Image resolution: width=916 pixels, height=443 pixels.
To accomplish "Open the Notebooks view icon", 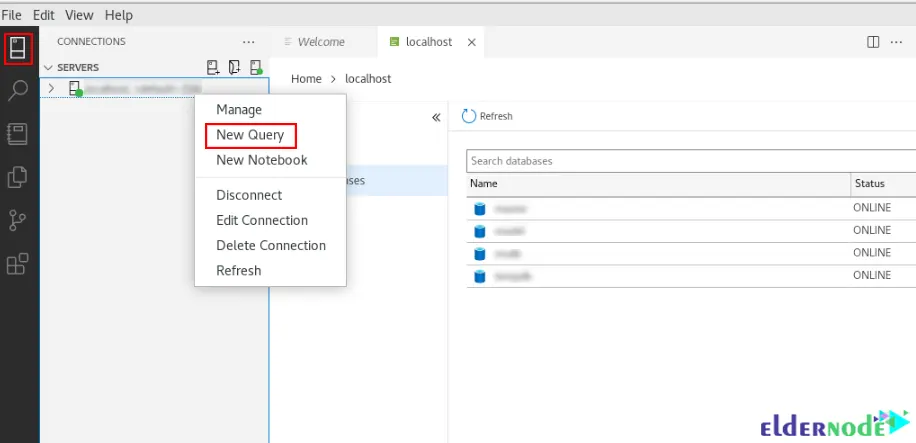I will pos(18,134).
